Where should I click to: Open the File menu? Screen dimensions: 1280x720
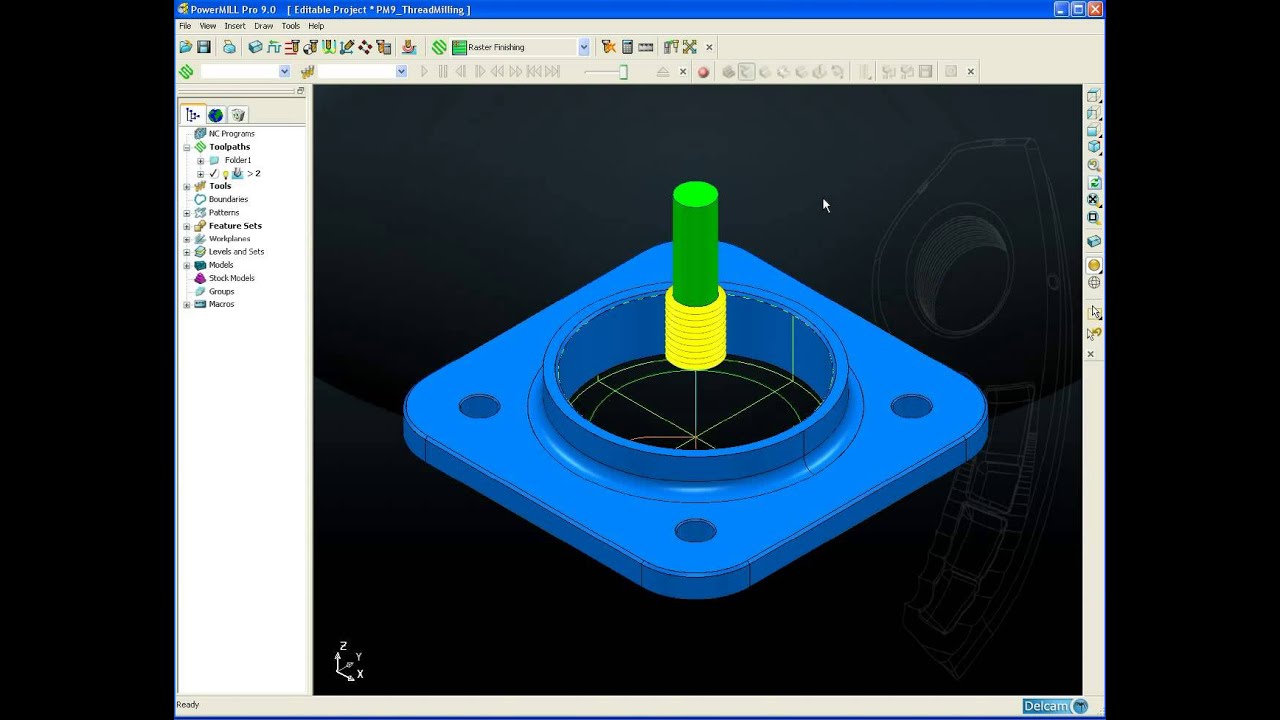[185, 26]
